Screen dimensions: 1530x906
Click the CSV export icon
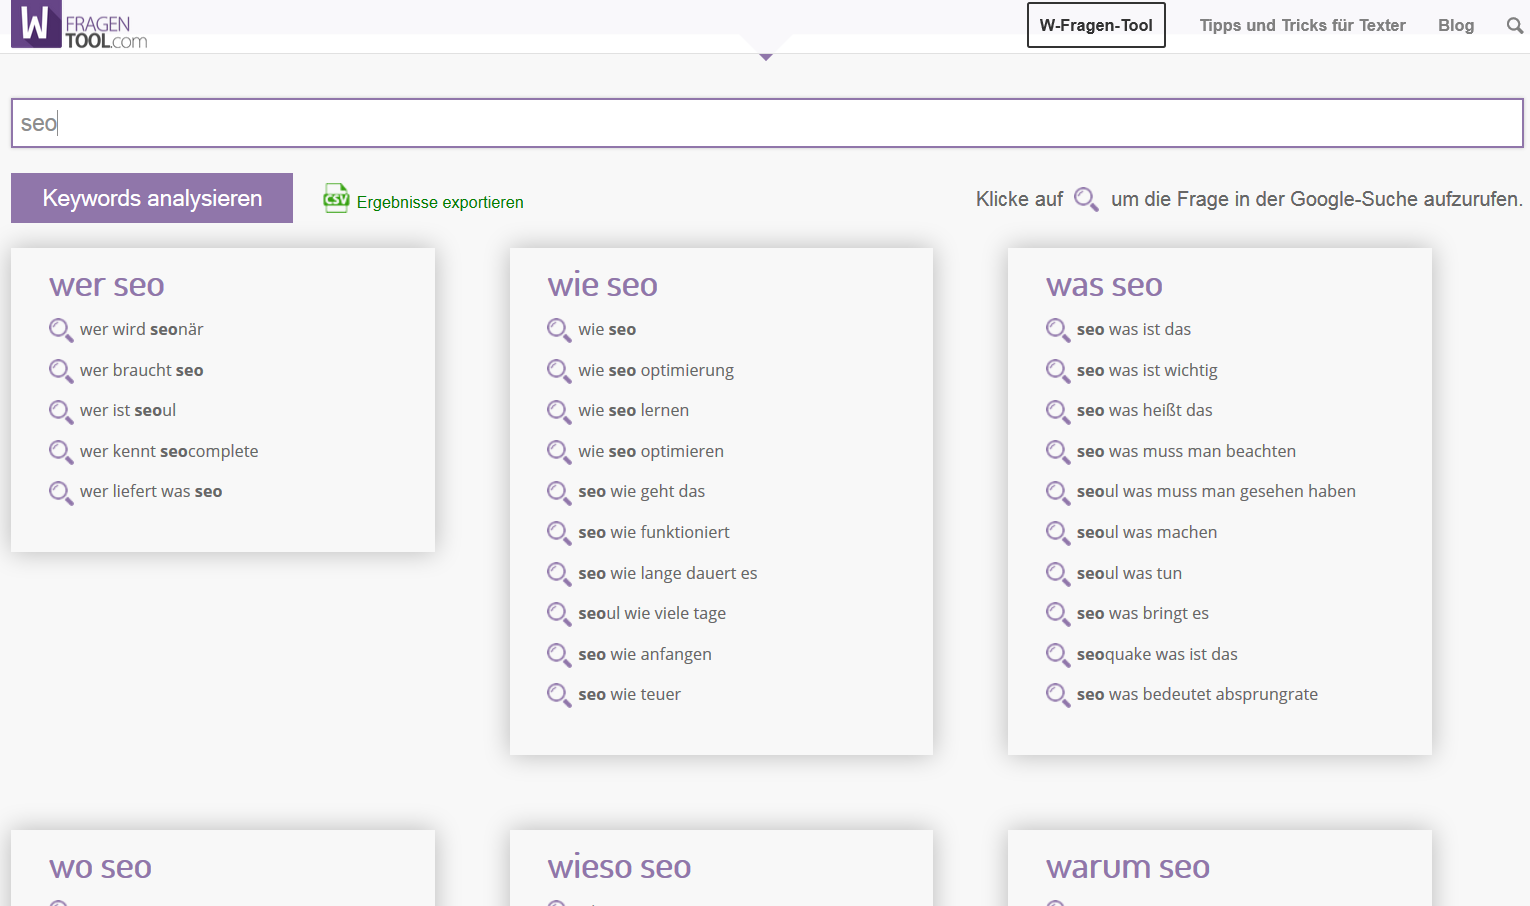336,199
